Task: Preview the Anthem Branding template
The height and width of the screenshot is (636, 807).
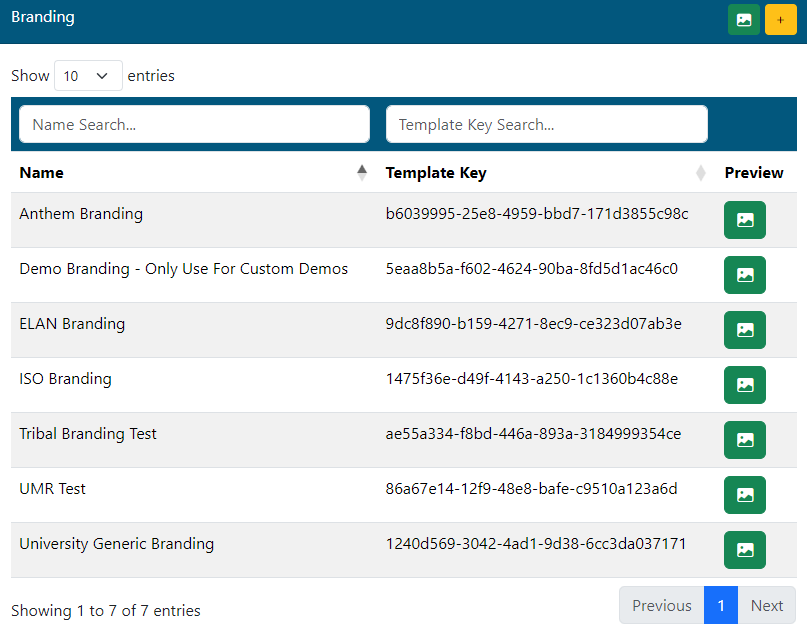Action: tap(744, 220)
